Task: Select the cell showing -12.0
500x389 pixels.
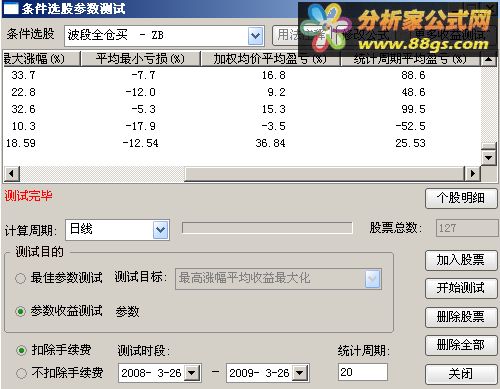Action: pos(140,92)
